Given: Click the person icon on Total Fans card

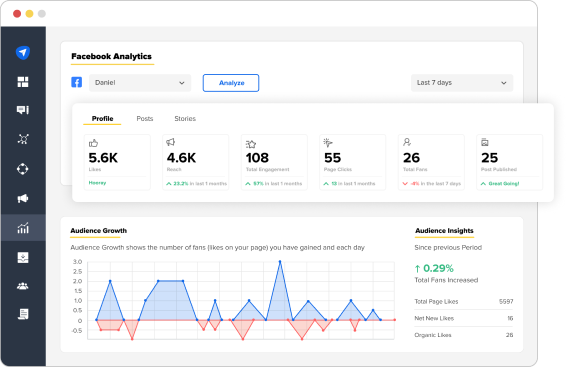Looking at the screenshot, I should 407,142.
